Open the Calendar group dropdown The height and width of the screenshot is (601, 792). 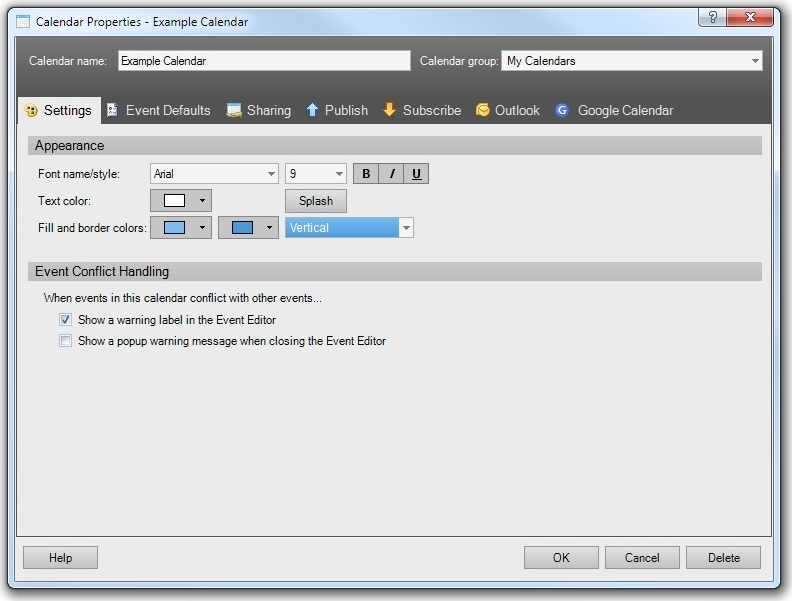[x=755, y=61]
